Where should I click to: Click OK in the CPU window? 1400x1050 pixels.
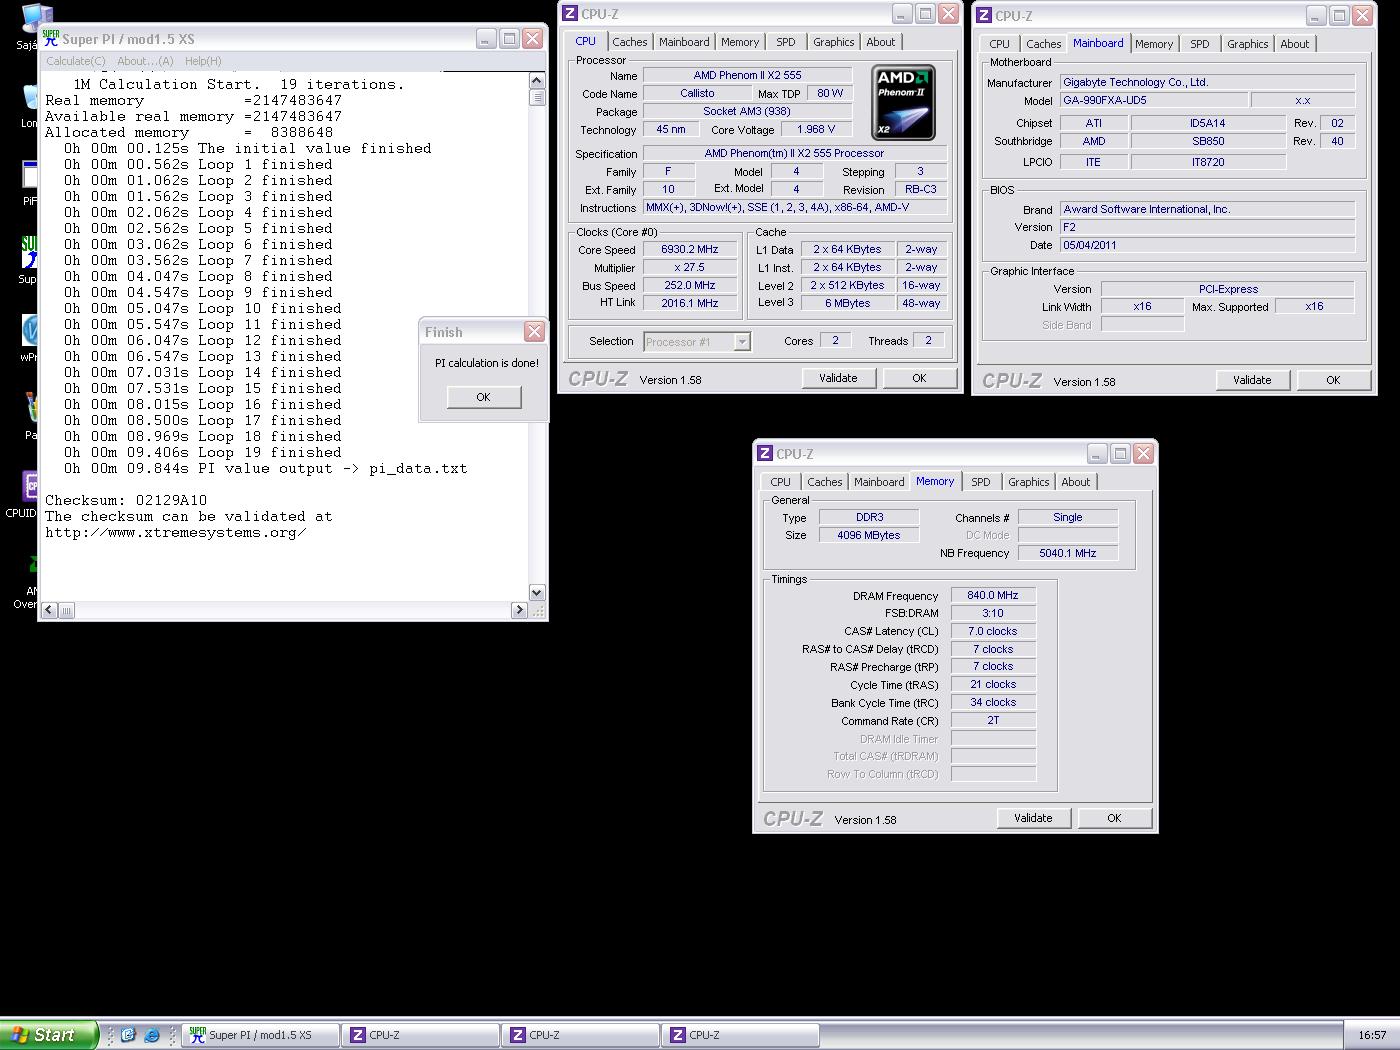pos(919,378)
